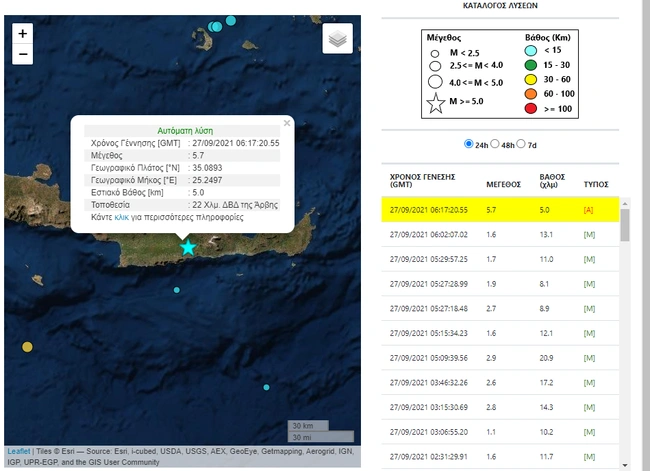Open the Leaflet attribution link
This screenshot has width=650, height=471.
point(18,450)
